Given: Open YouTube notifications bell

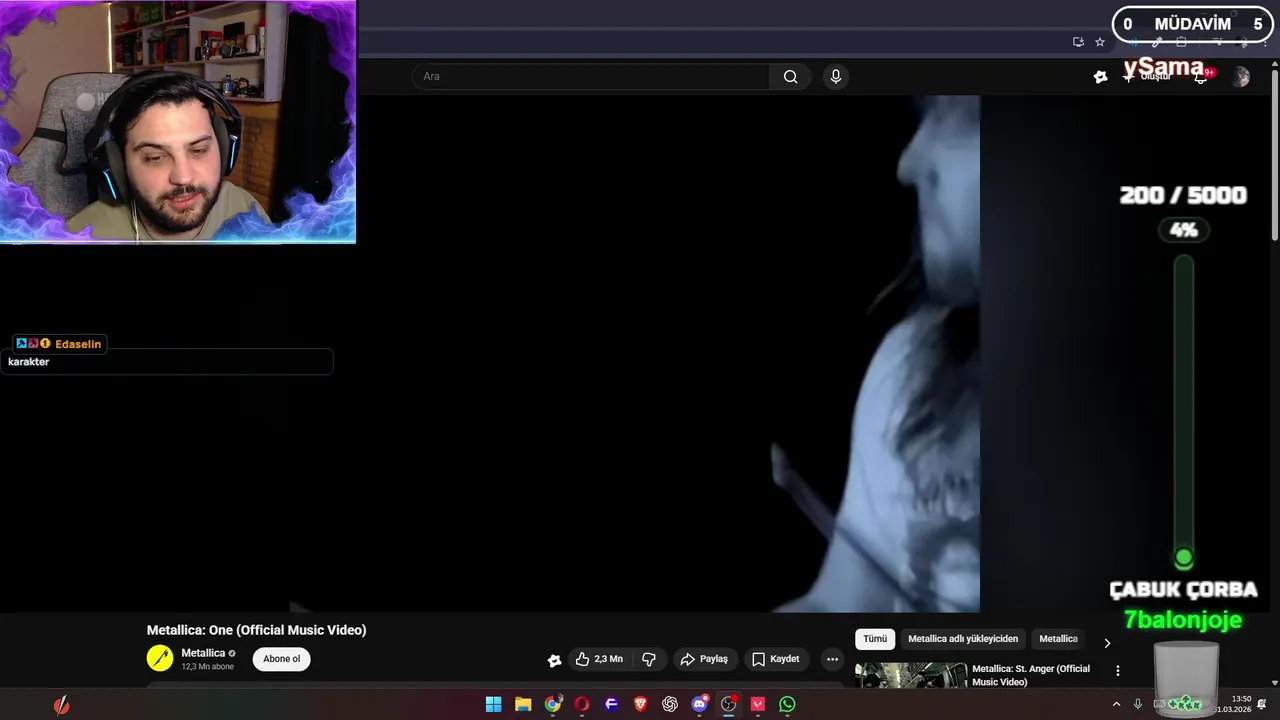Looking at the screenshot, I should pyautogui.click(x=1201, y=77).
